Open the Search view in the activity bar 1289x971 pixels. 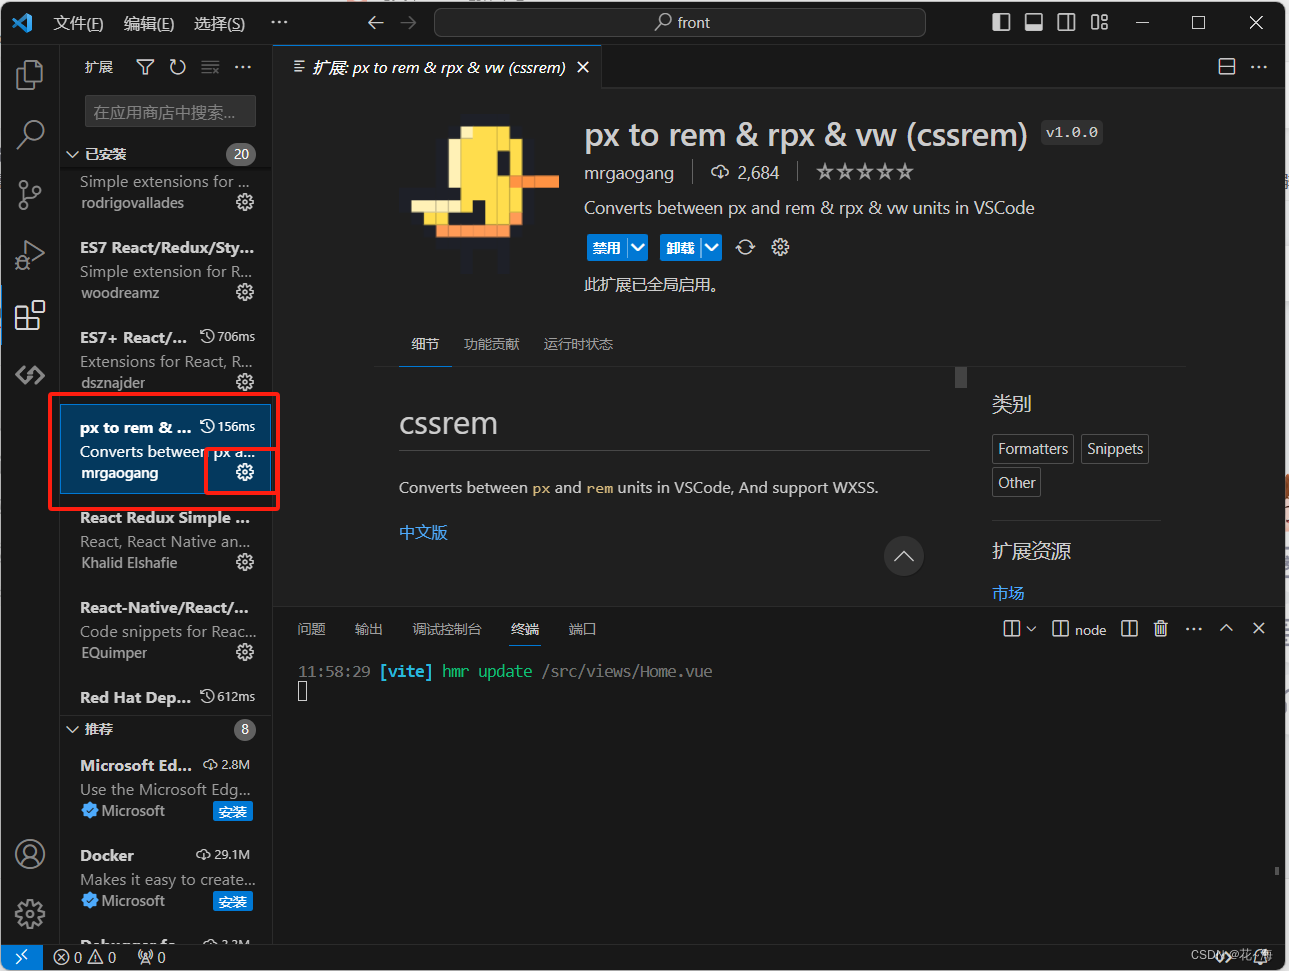click(x=29, y=134)
